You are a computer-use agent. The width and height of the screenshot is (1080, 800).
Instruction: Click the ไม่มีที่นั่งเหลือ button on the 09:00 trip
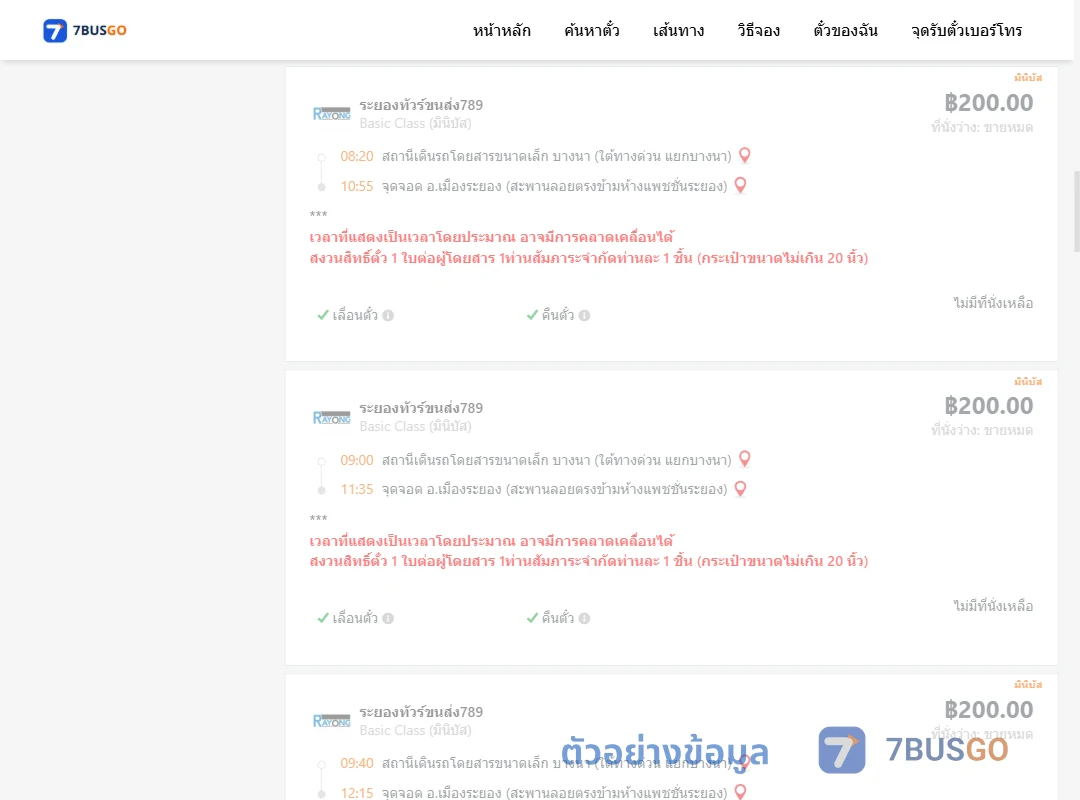click(x=993, y=606)
